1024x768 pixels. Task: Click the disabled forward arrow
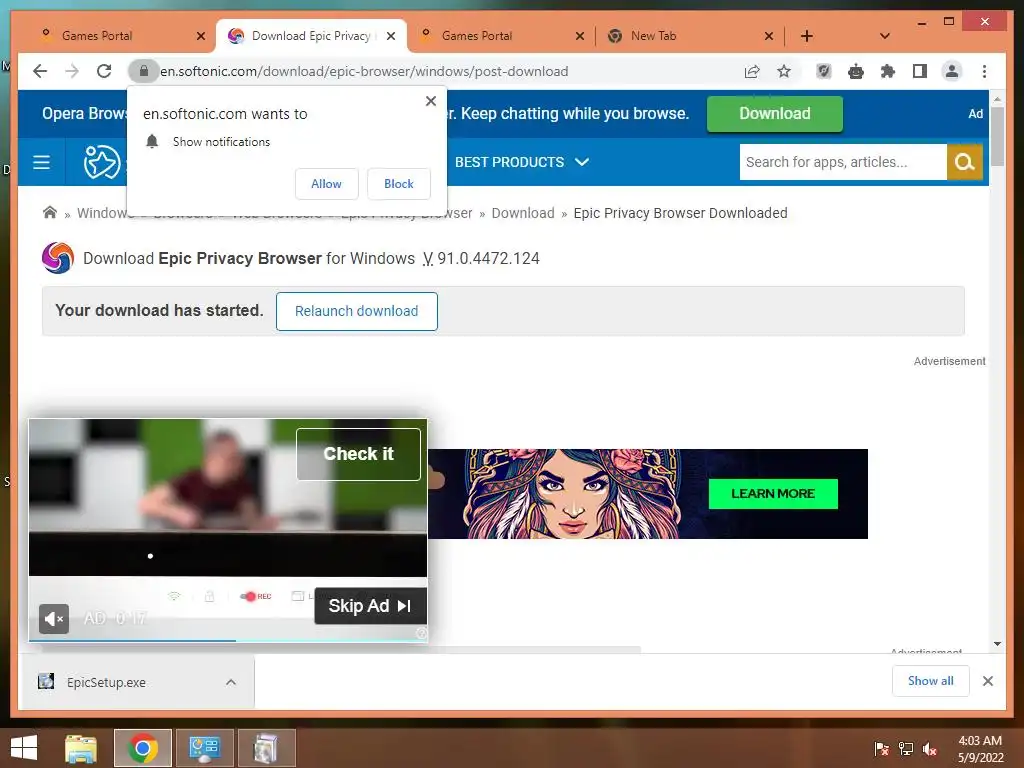72,71
